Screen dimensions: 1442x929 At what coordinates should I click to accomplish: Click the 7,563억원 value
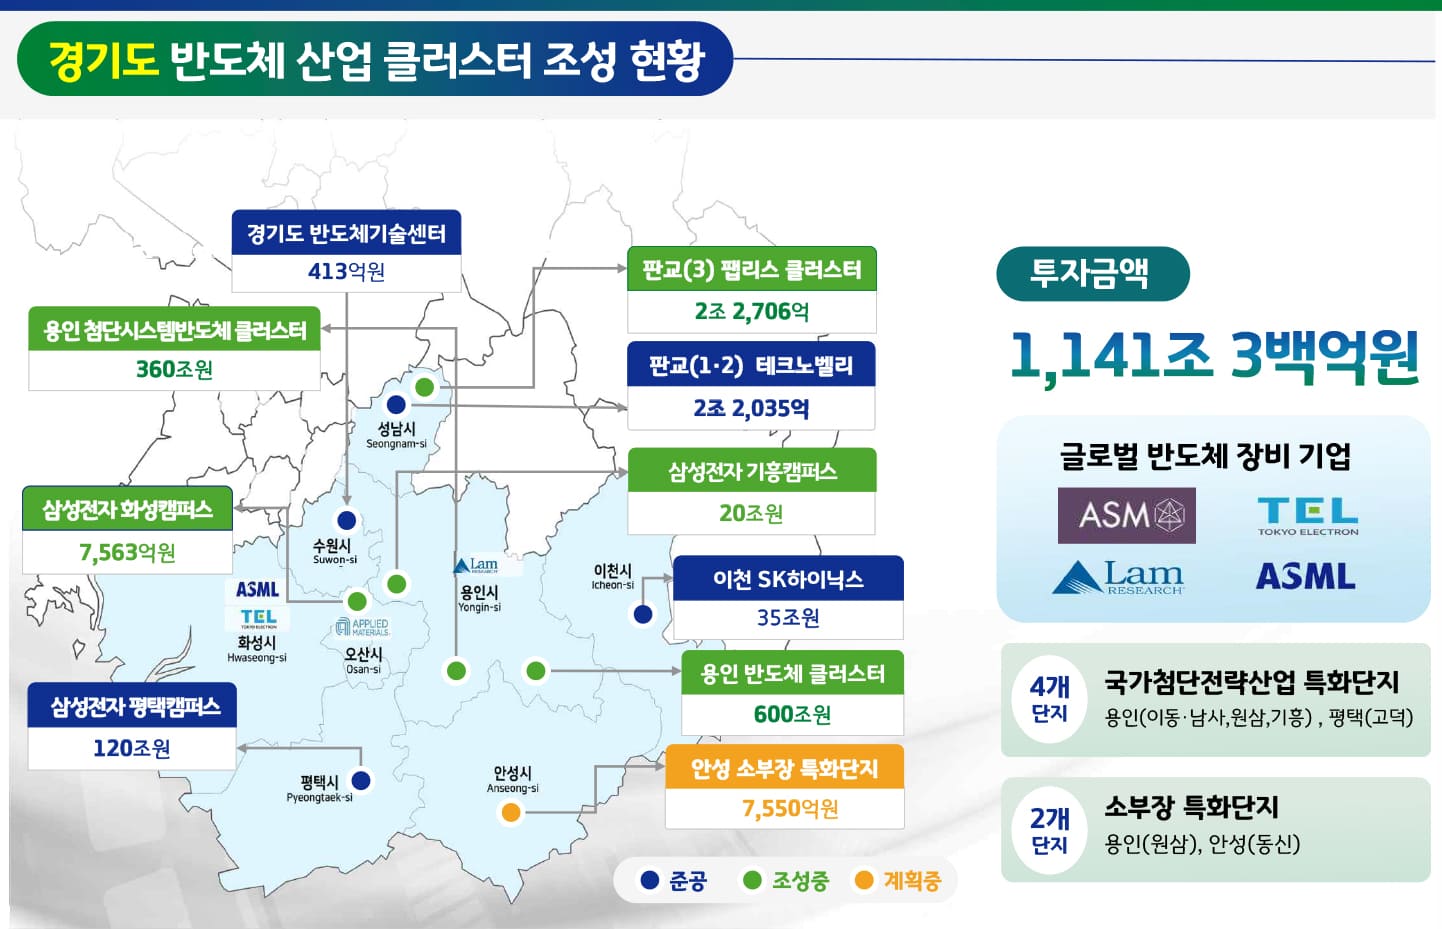pyautogui.click(x=127, y=552)
